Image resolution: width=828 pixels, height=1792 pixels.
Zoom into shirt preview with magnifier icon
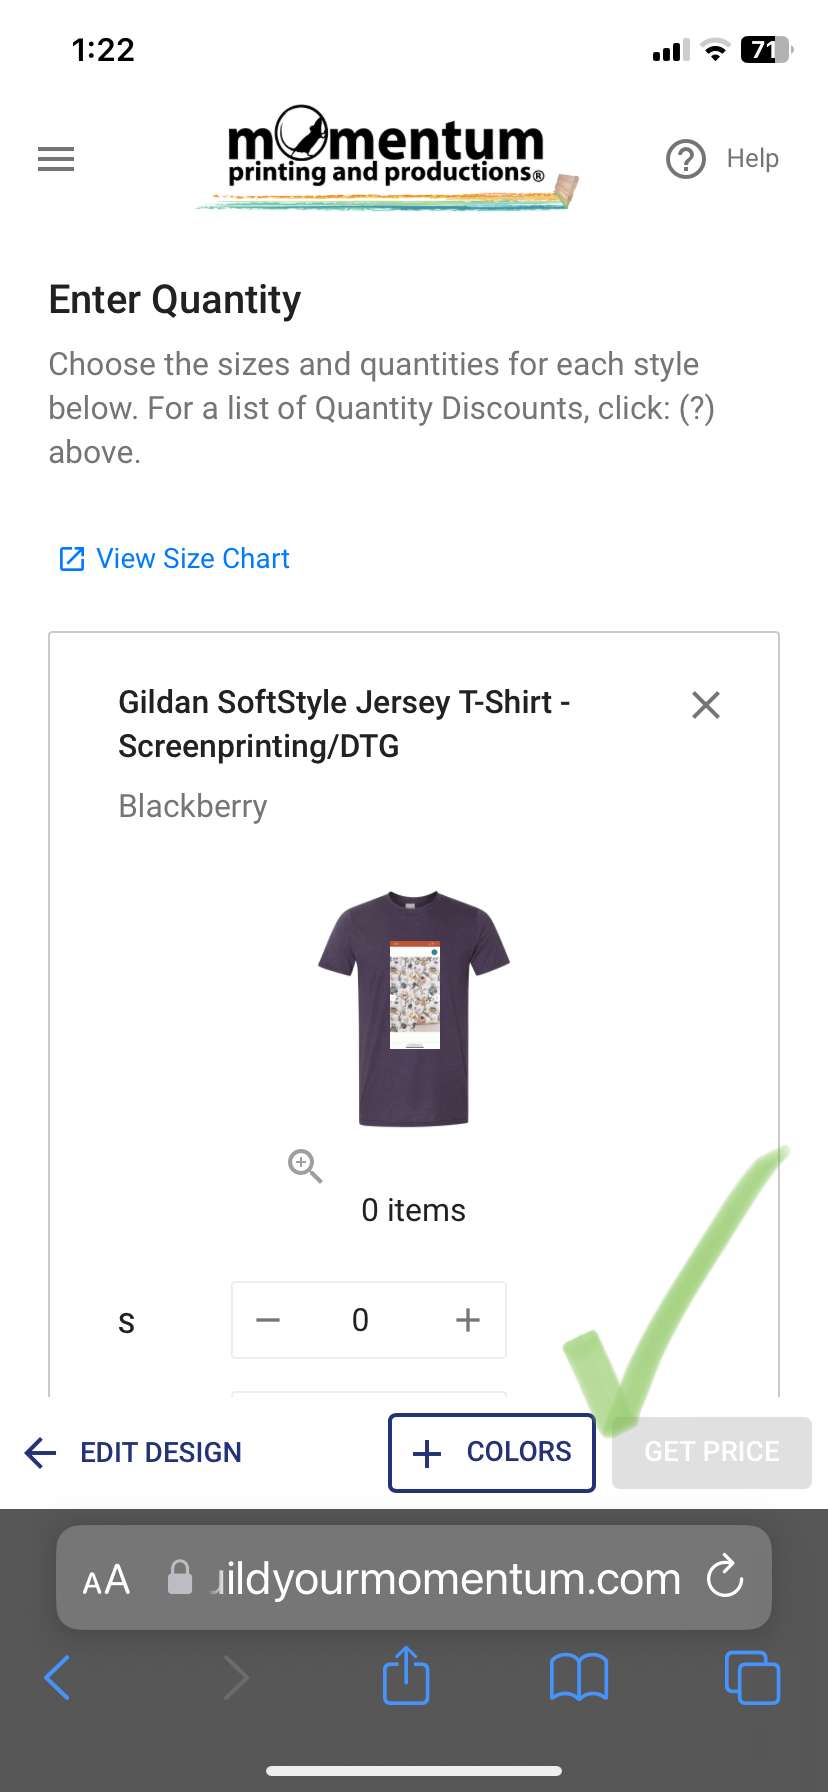point(305,1166)
